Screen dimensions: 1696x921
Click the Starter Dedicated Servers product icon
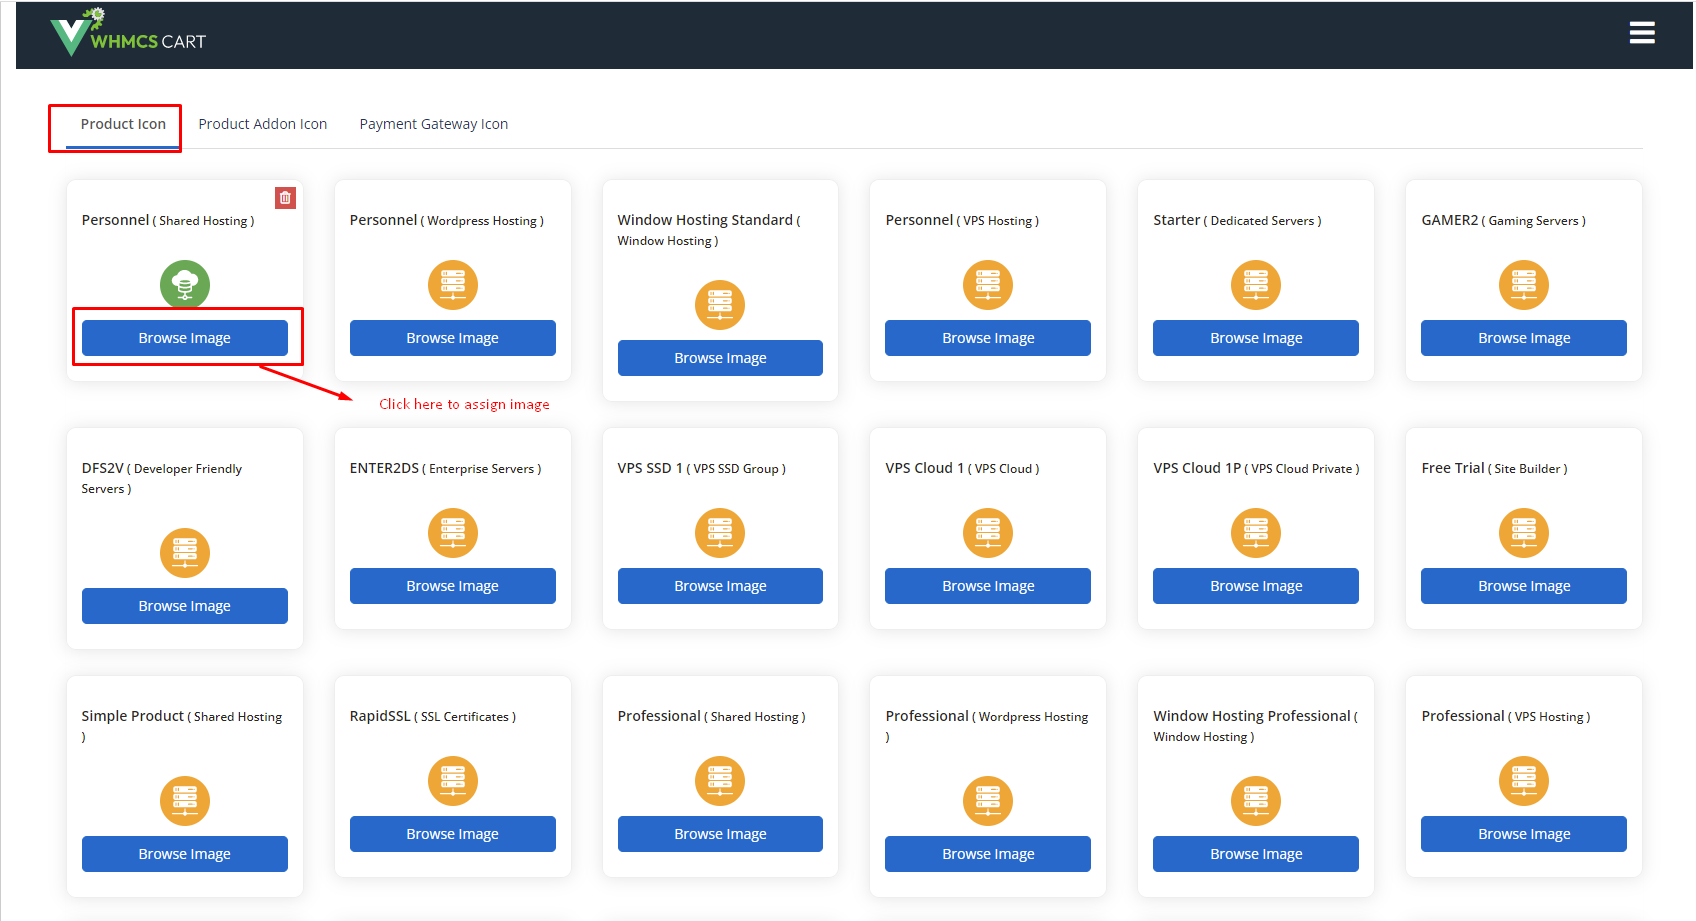(x=1255, y=285)
